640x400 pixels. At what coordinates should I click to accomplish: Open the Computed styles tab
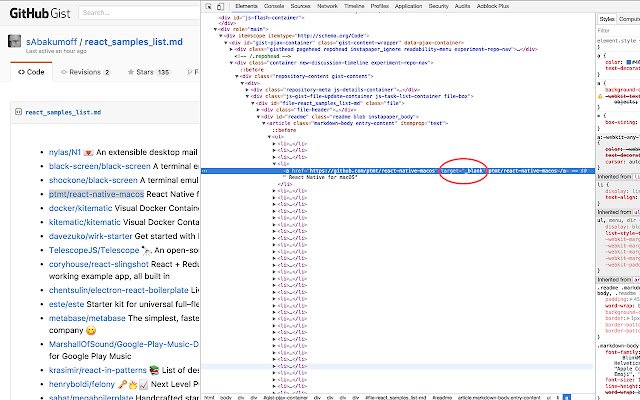(x=629, y=18)
